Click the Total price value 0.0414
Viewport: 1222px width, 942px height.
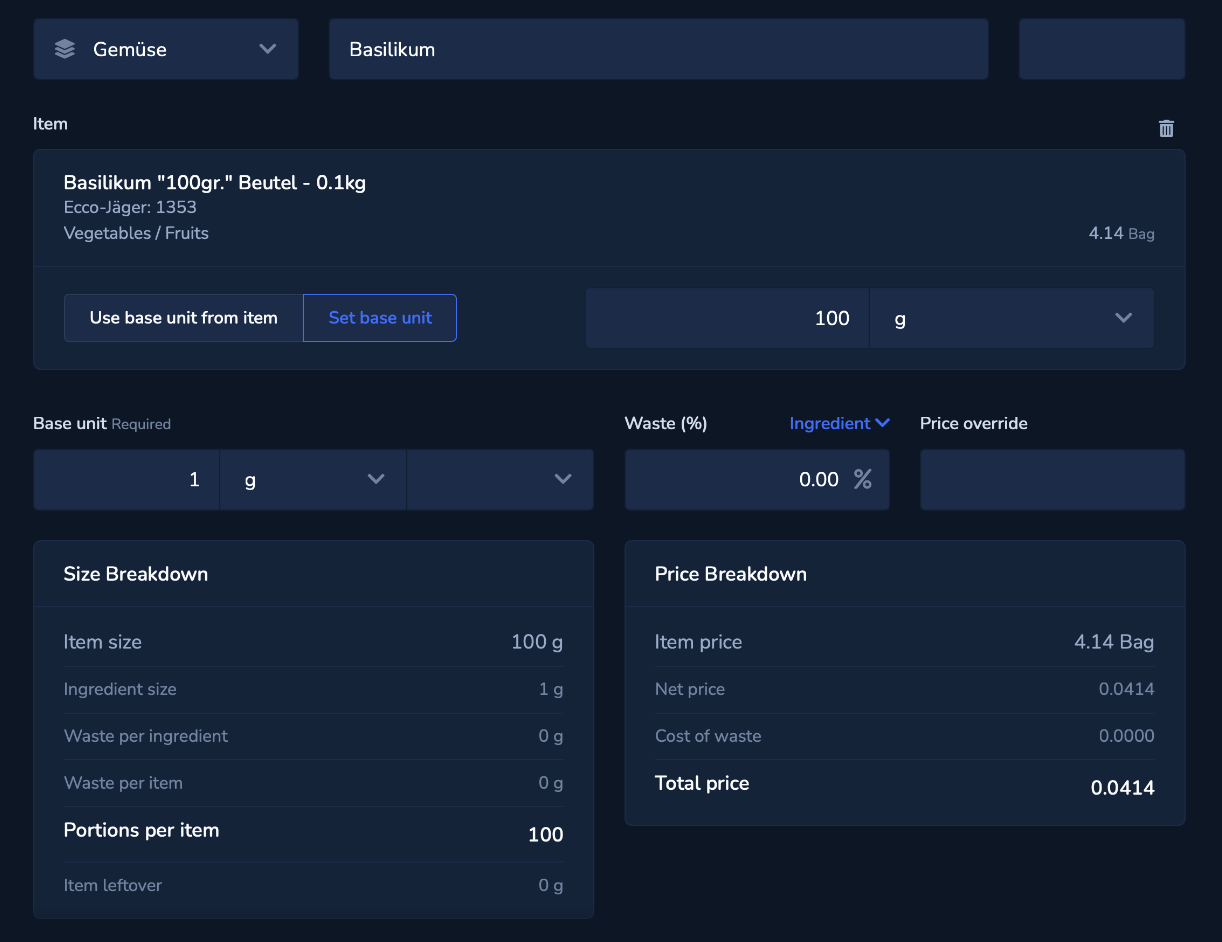click(1123, 788)
